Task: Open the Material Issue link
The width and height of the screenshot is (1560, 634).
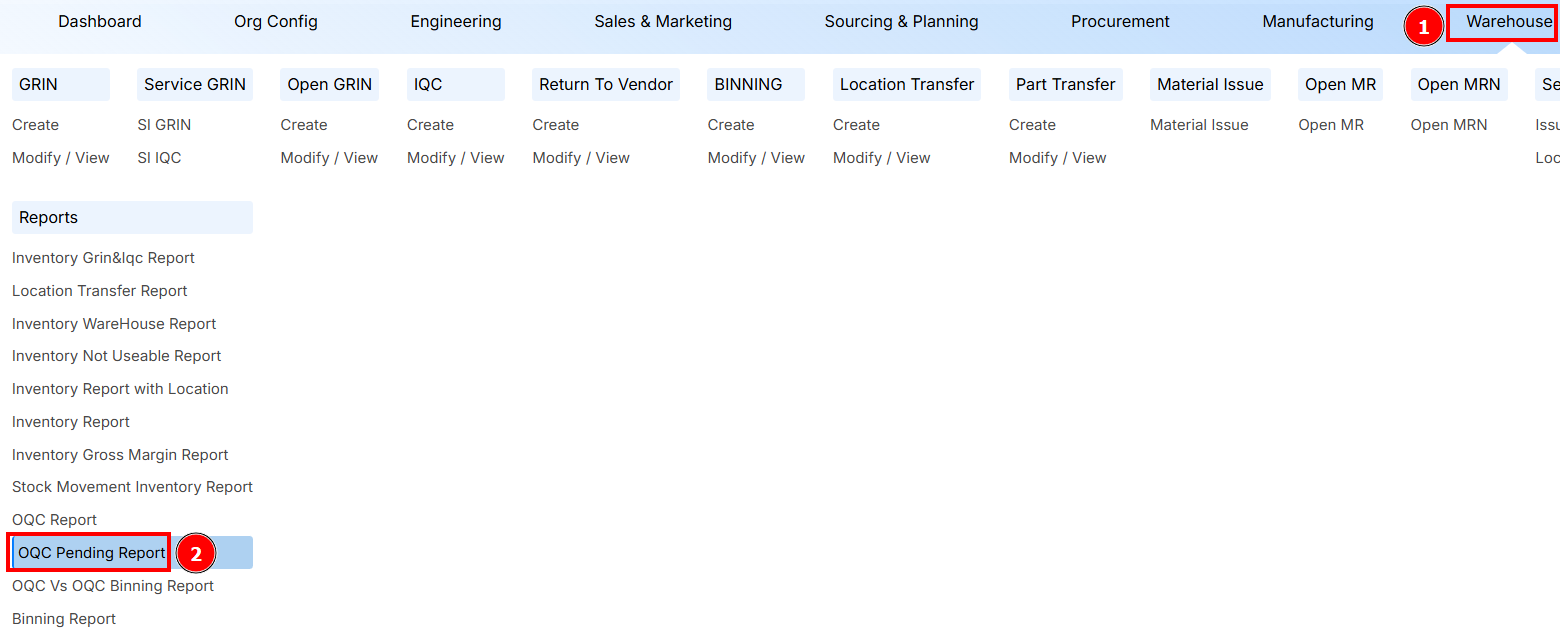Action: tap(1199, 124)
